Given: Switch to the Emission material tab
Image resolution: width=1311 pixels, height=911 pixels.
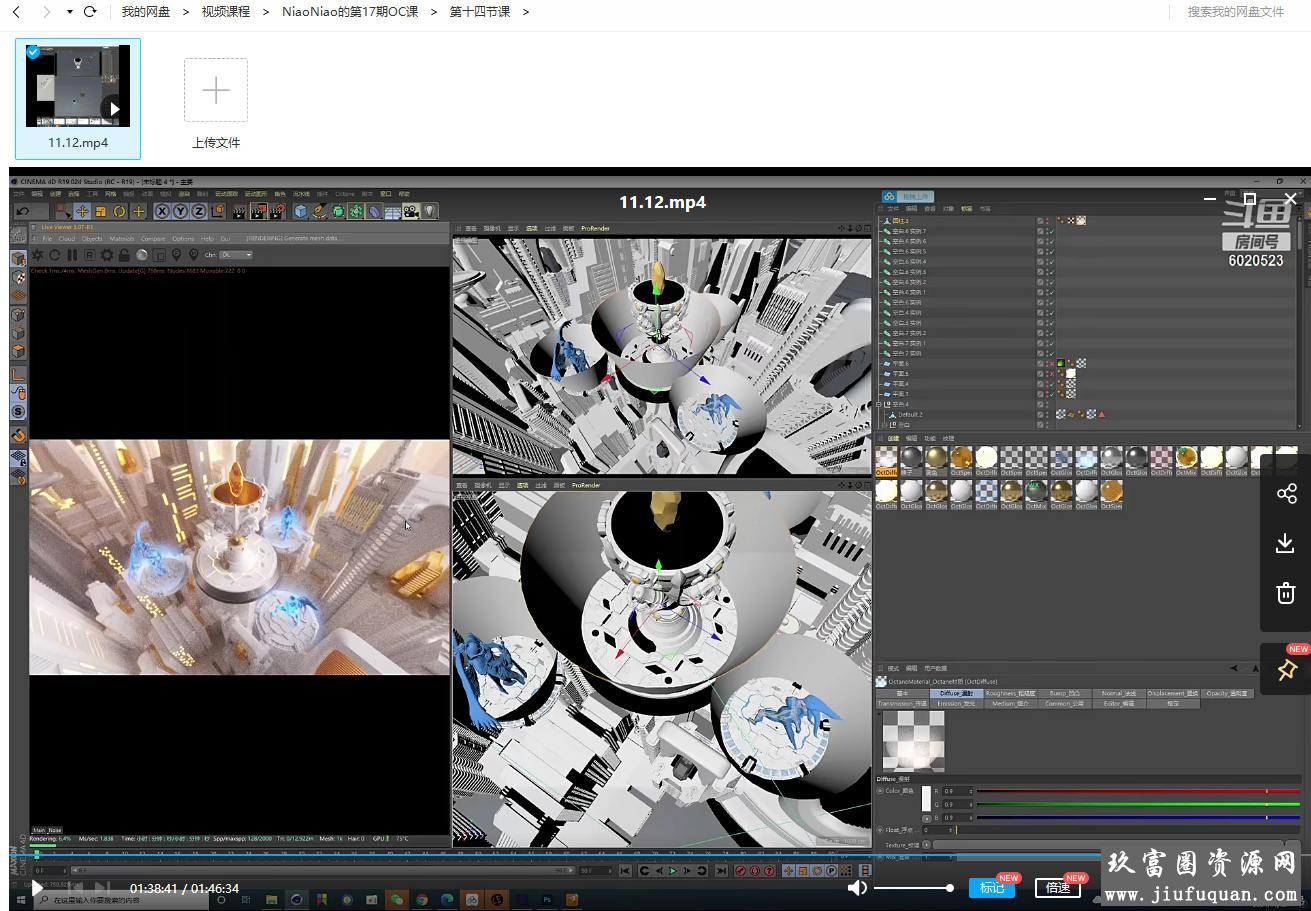Looking at the screenshot, I should [956, 704].
